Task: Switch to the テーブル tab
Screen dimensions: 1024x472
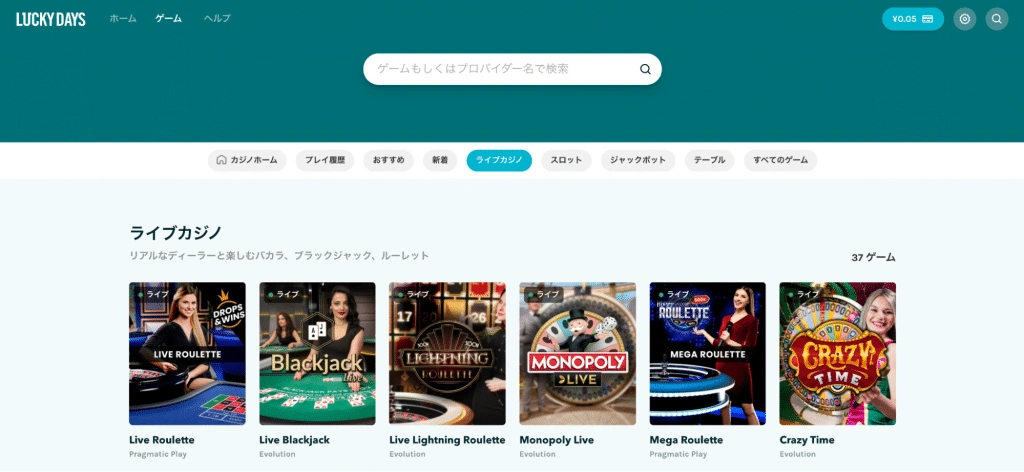Action: pos(710,161)
